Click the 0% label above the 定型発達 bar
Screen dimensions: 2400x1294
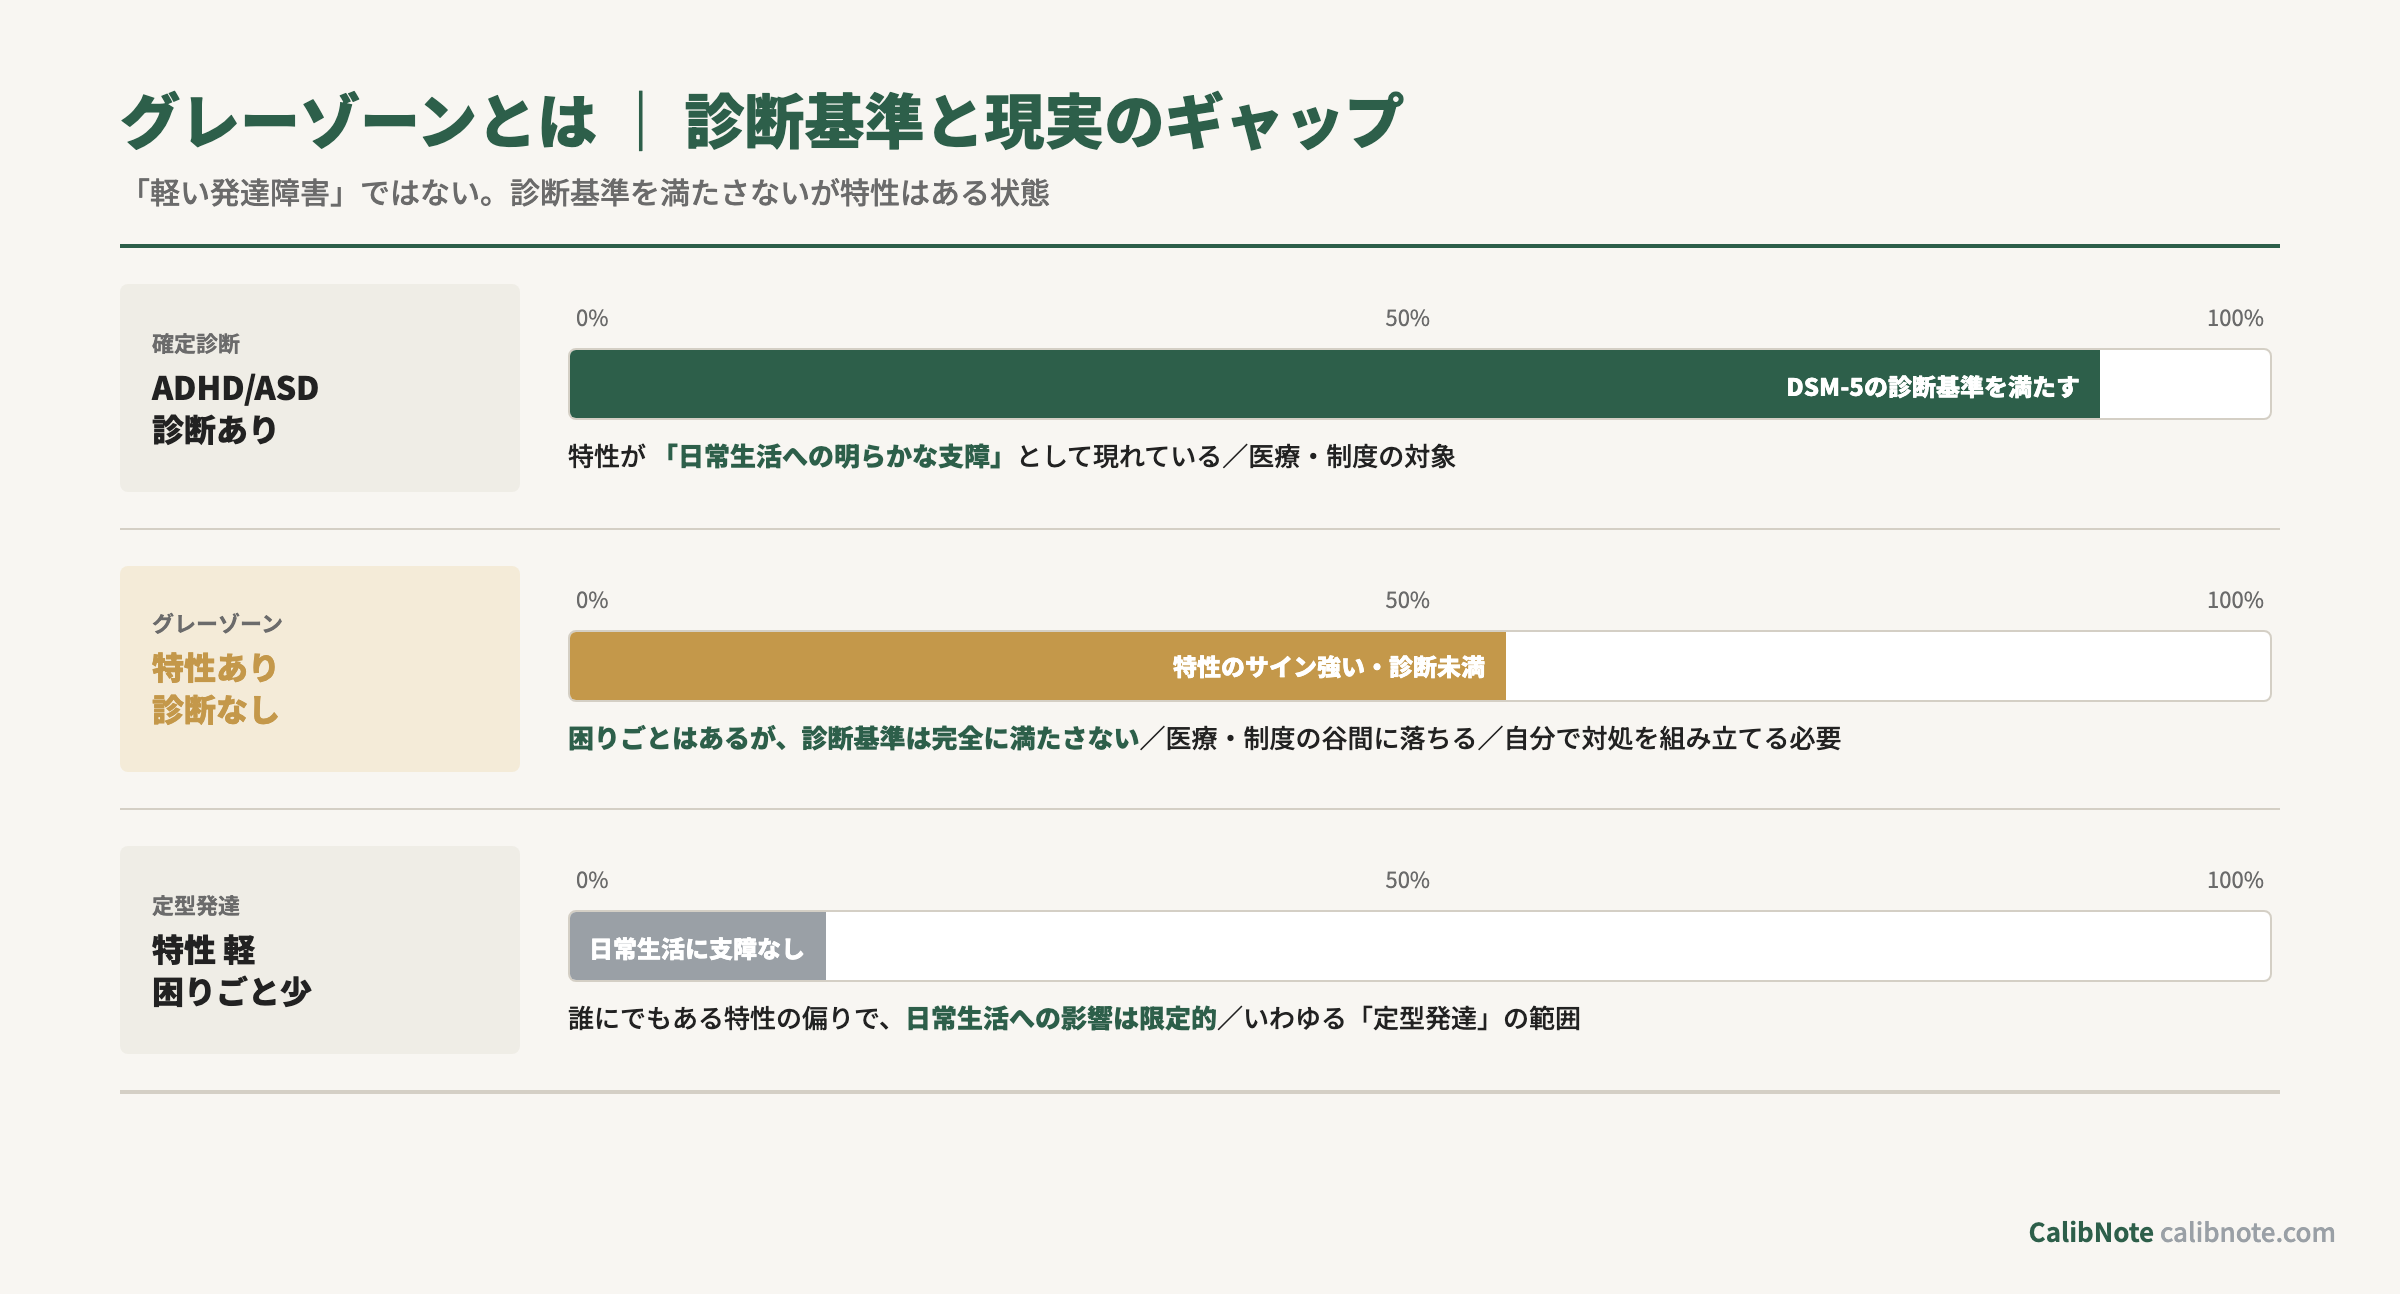pyautogui.click(x=592, y=881)
